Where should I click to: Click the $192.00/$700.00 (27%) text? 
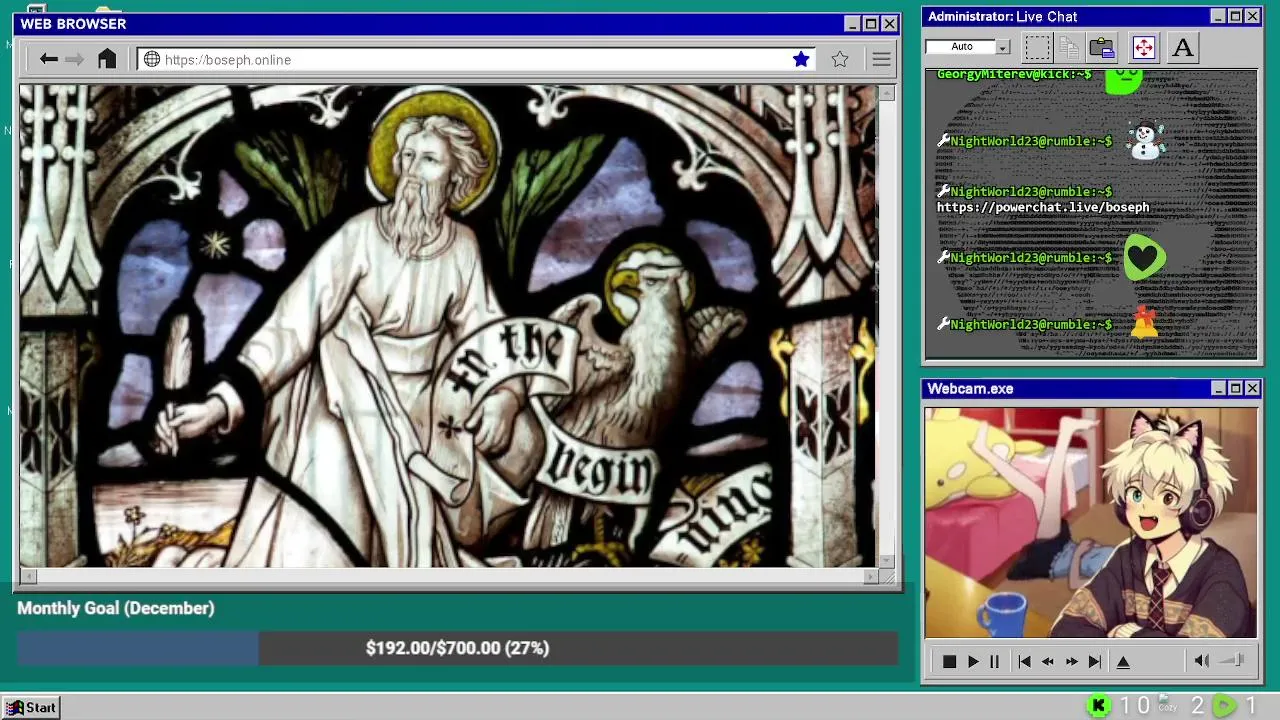click(x=457, y=648)
